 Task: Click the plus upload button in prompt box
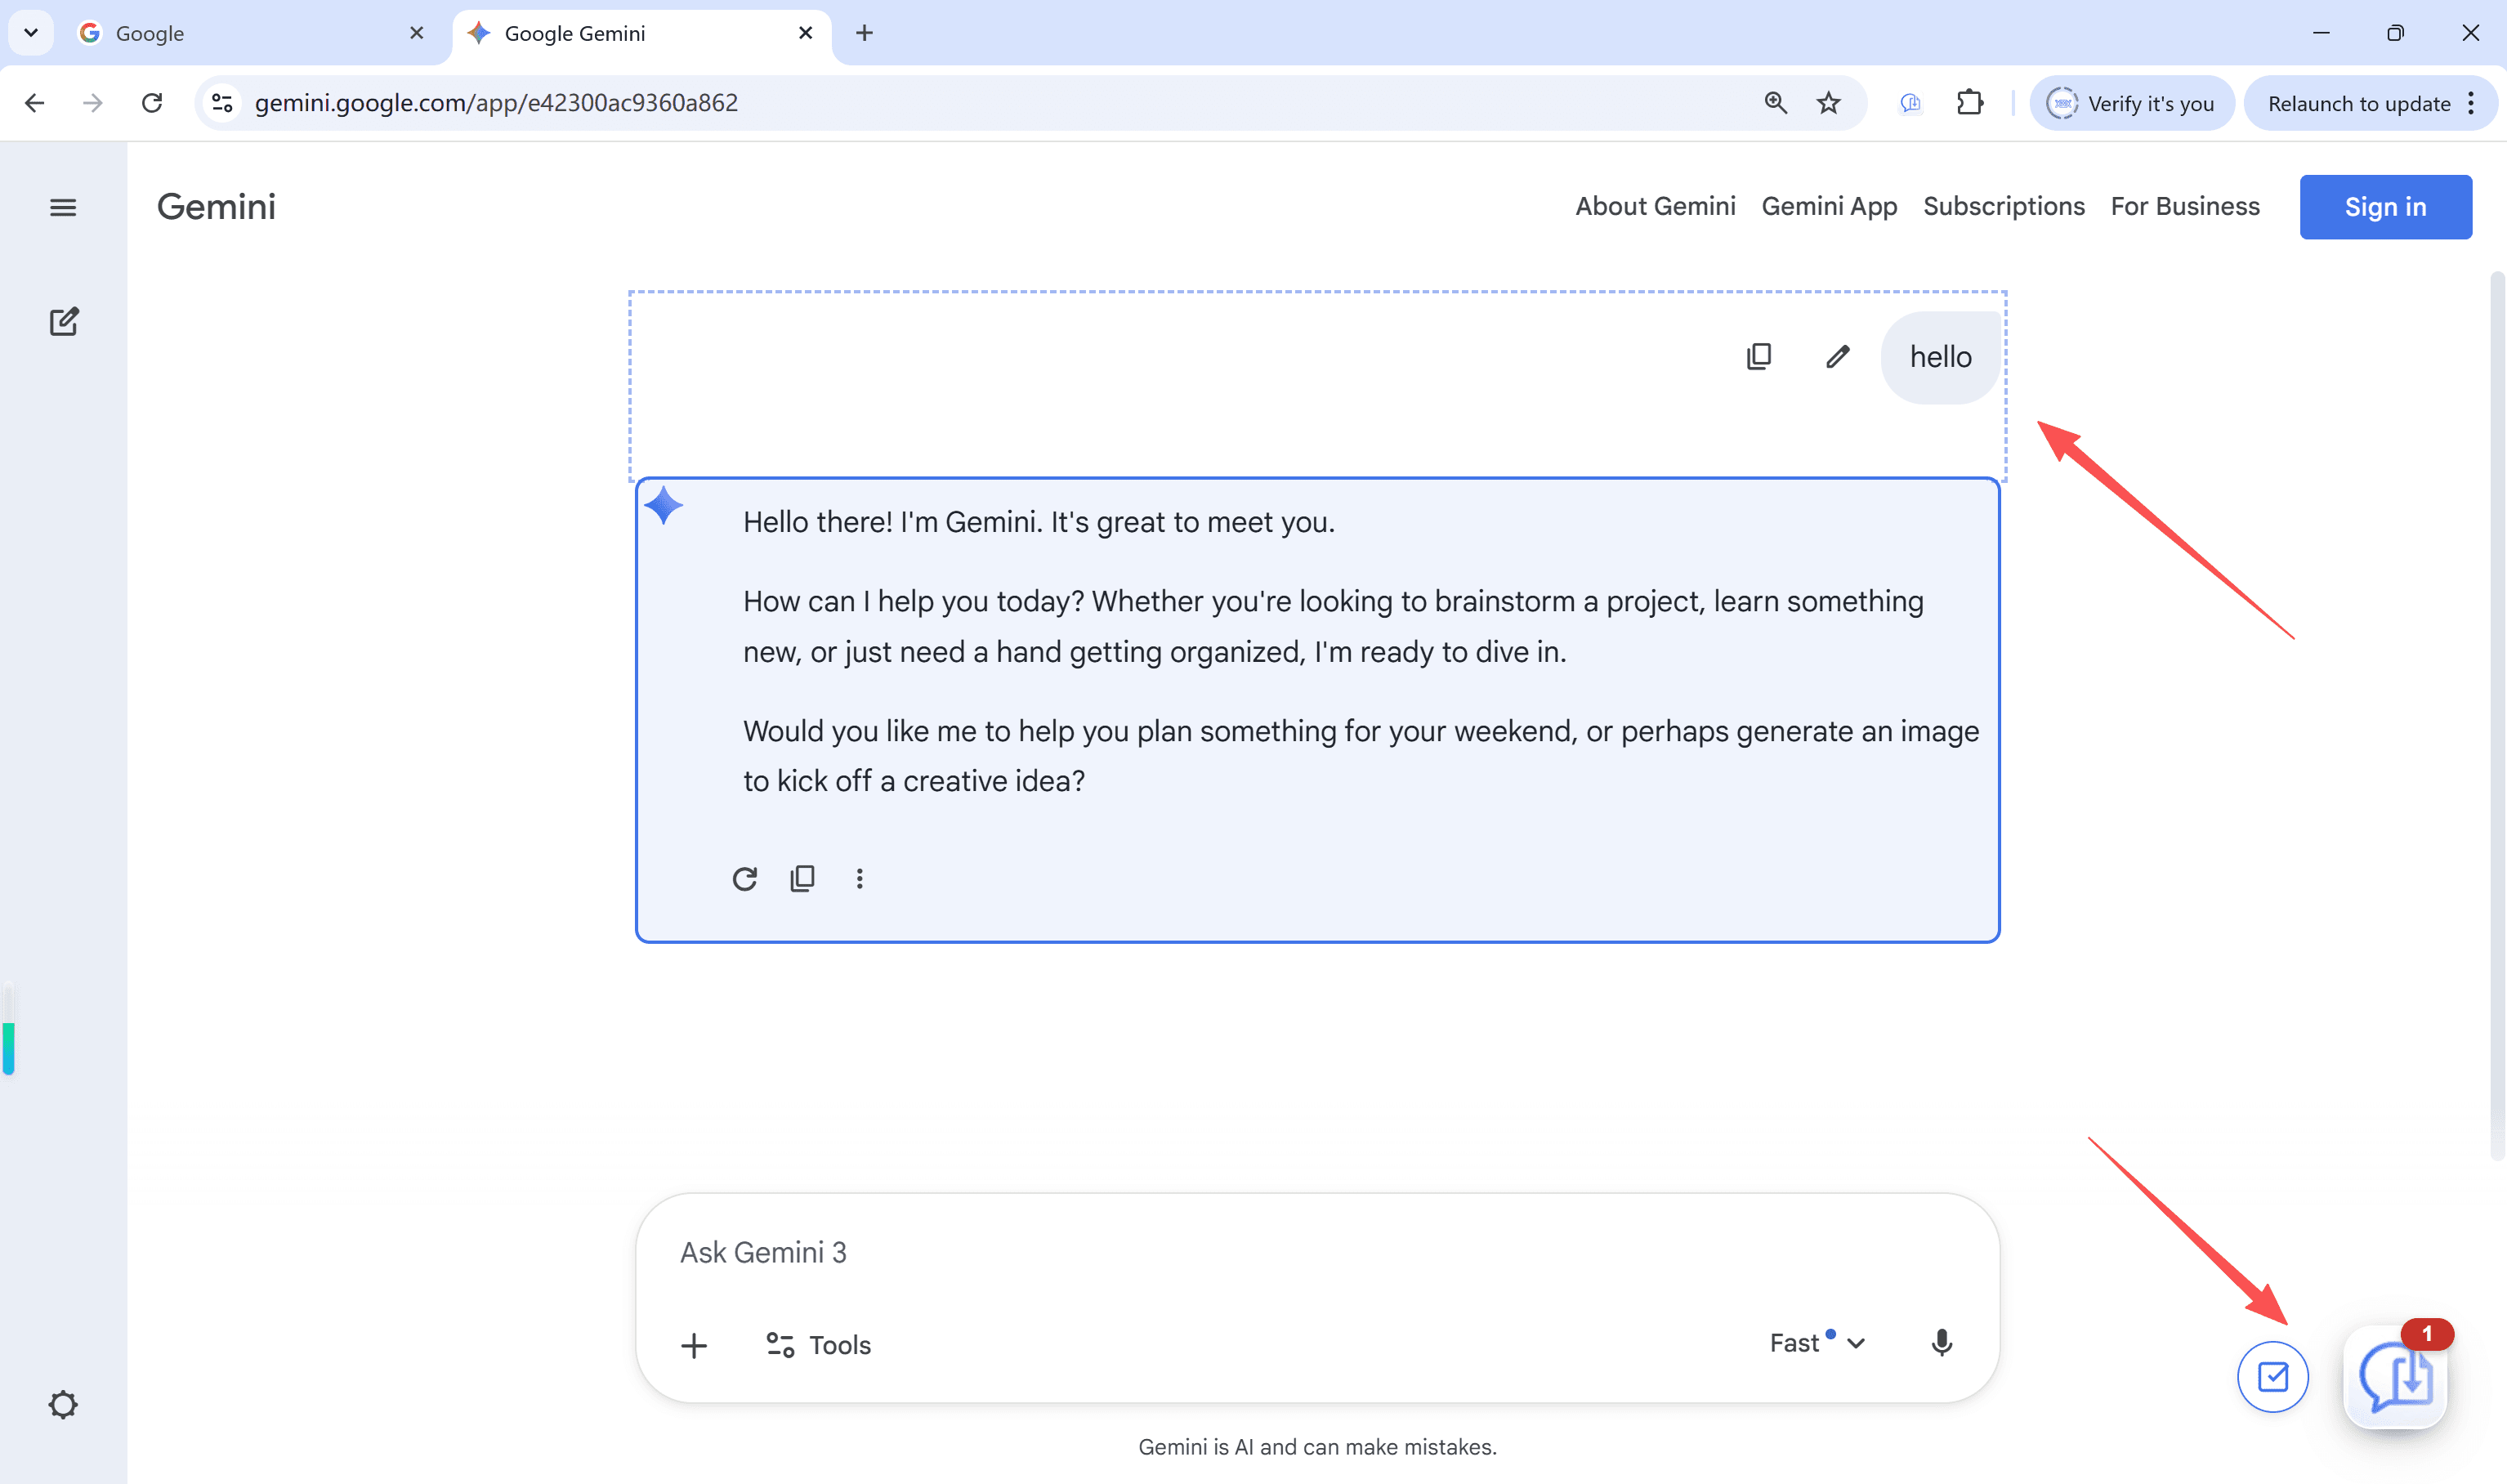coord(694,1345)
